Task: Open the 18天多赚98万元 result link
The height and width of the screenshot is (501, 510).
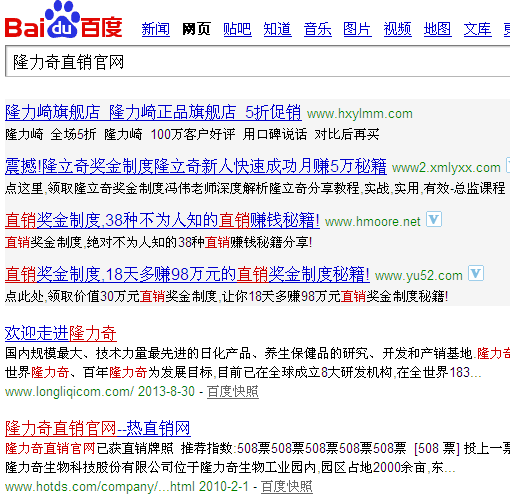Action: coord(187,274)
